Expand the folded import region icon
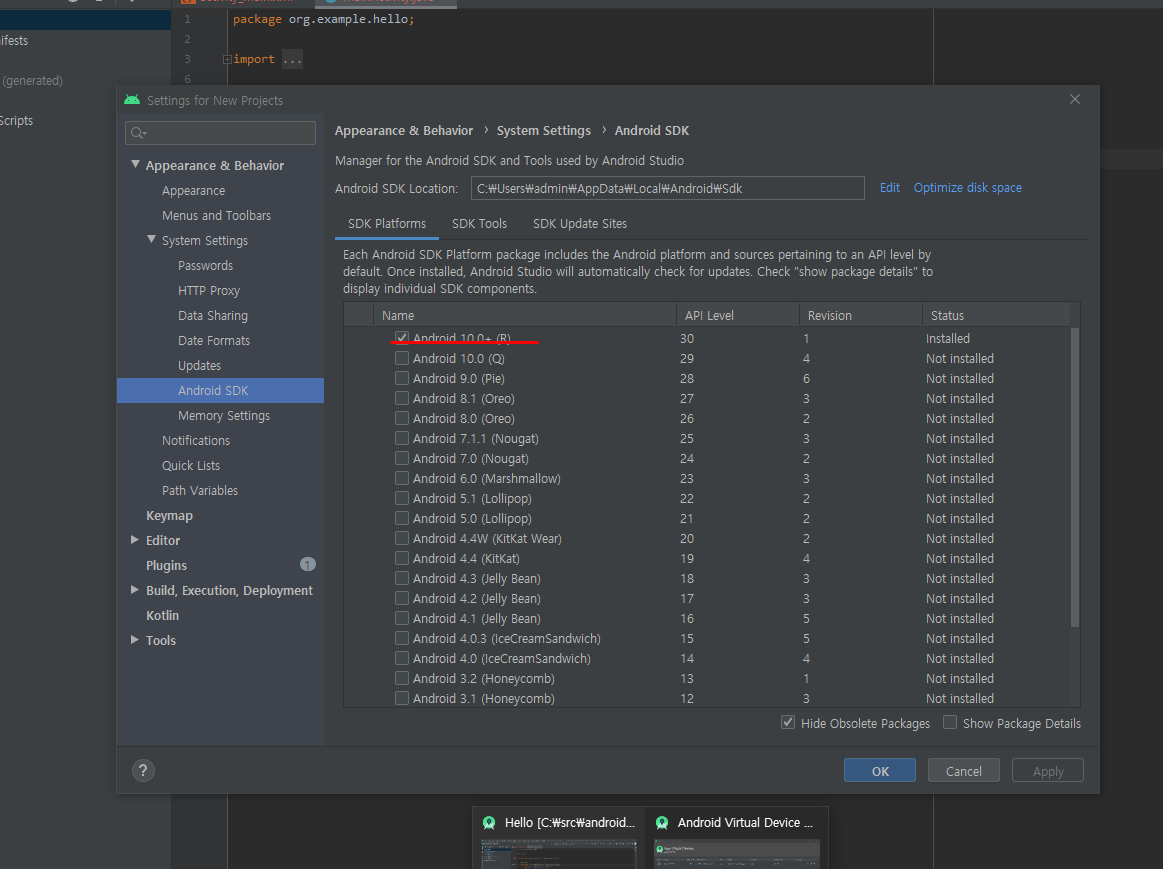 point(227,59)
